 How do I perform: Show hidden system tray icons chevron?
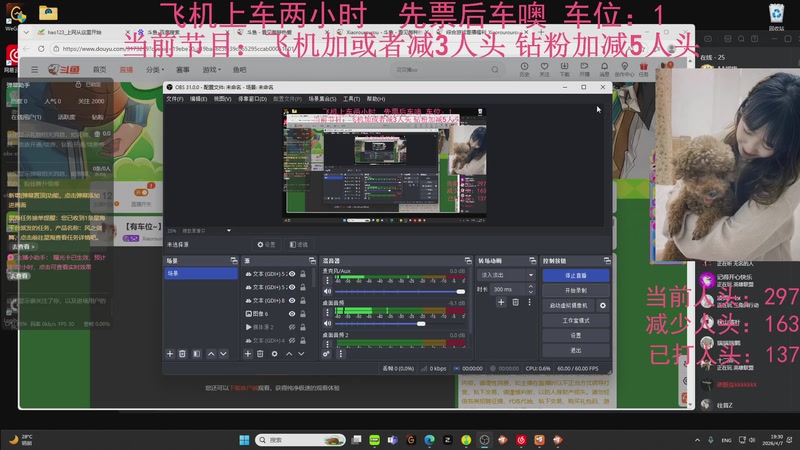(x=697, y=440)
